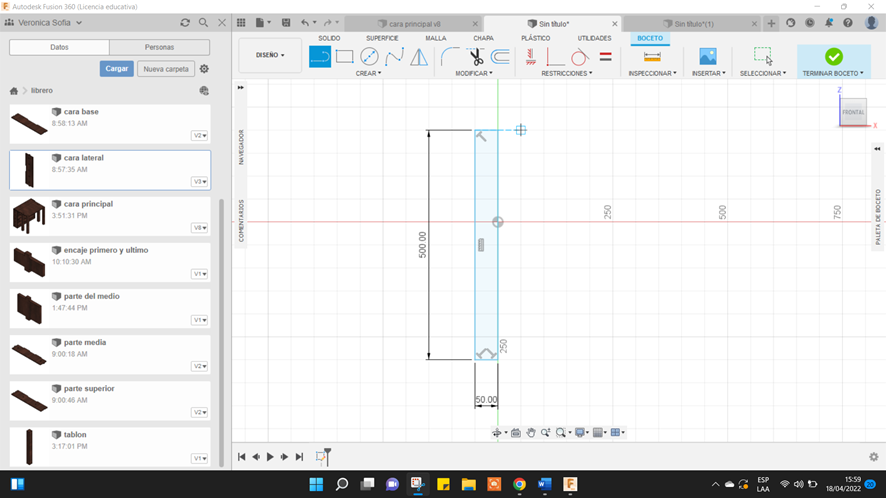Click the FRONTAL view cube face
The height and width of the screenshot is (498, 886).
[x=852, y=112]
